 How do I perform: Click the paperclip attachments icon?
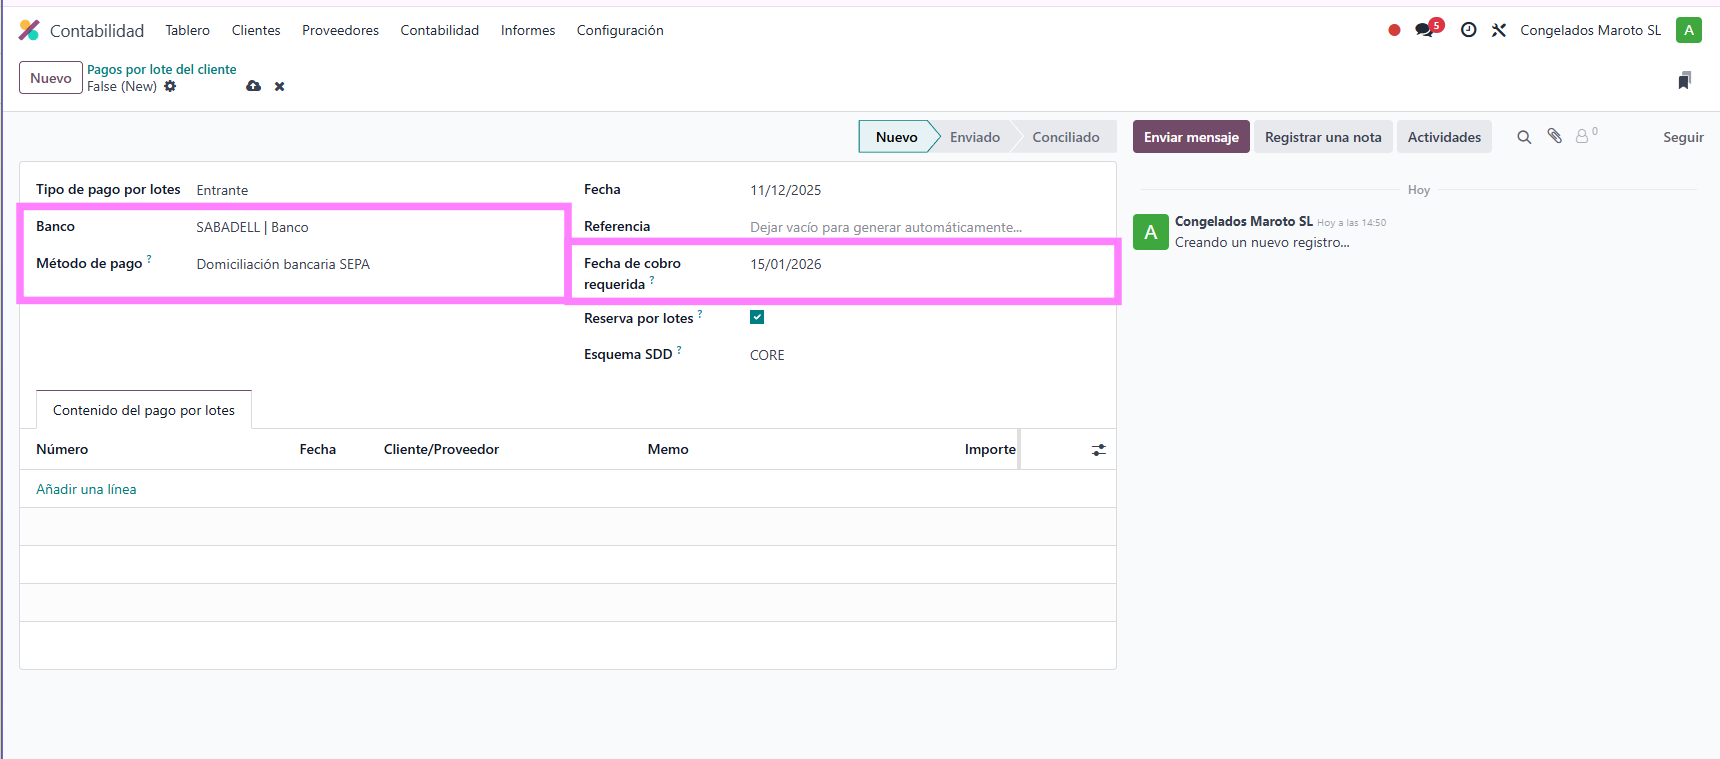coord(1554,137)
